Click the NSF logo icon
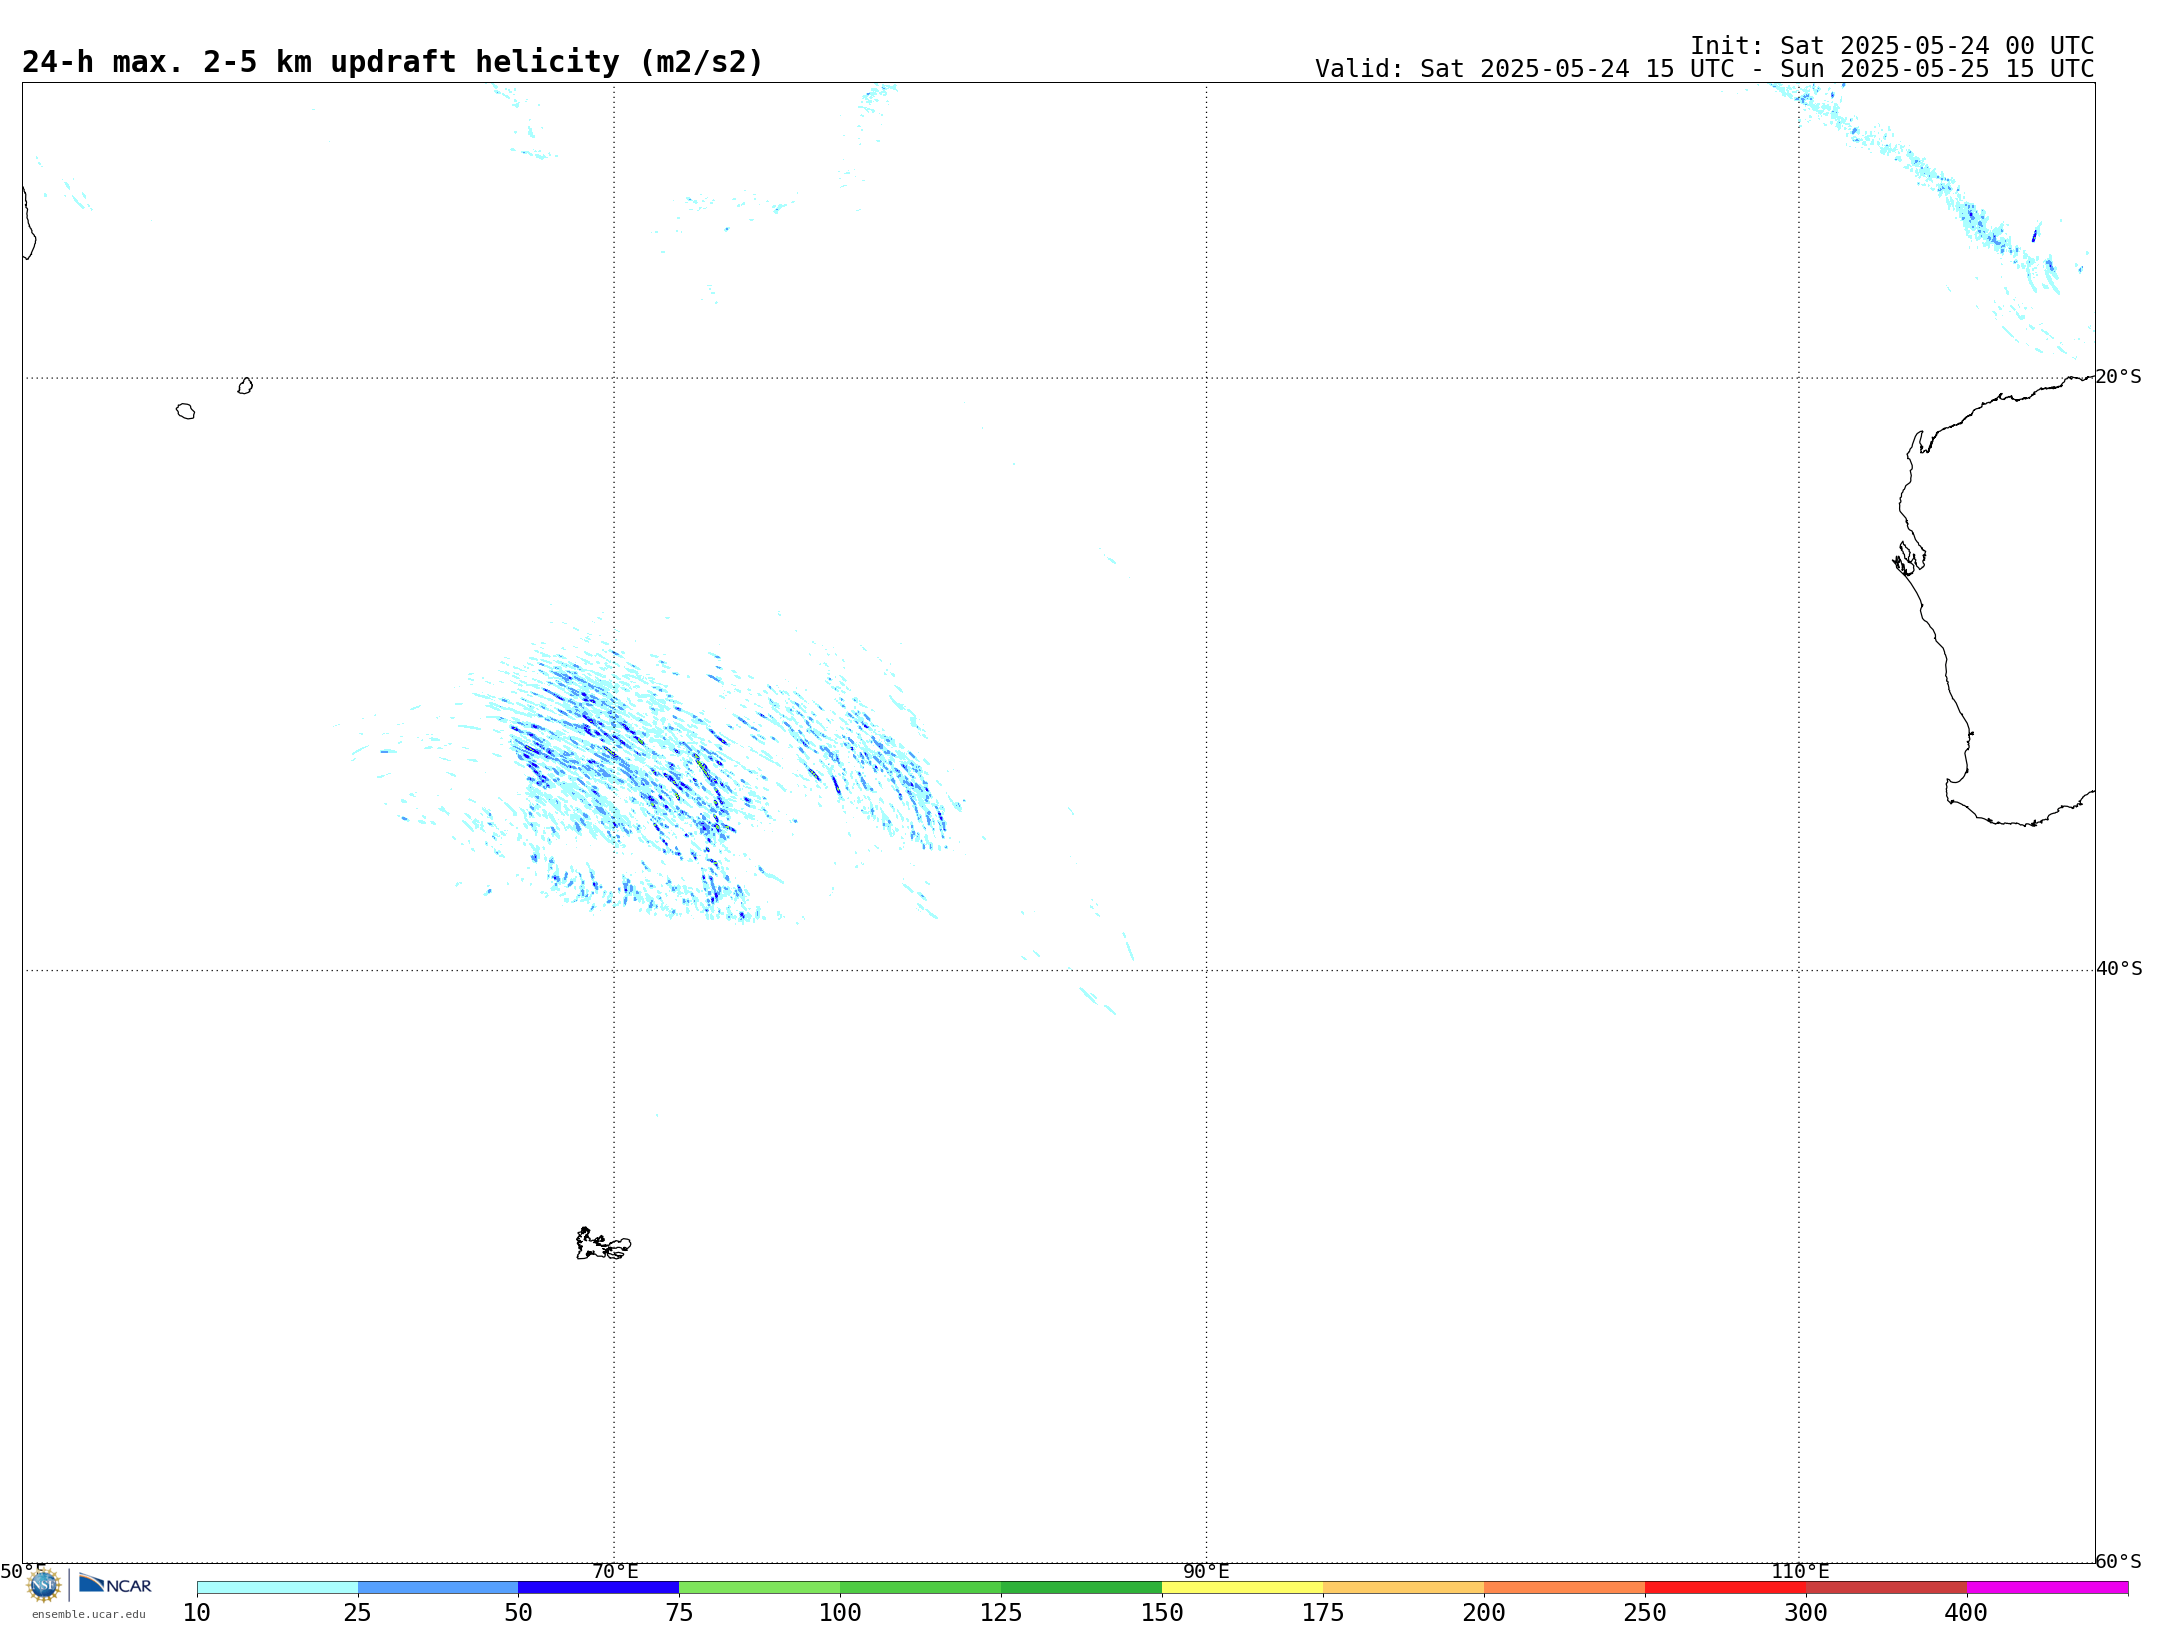Image resolution: width=2160 pixels, height=1626 pixels. (x=44, y=1585)
